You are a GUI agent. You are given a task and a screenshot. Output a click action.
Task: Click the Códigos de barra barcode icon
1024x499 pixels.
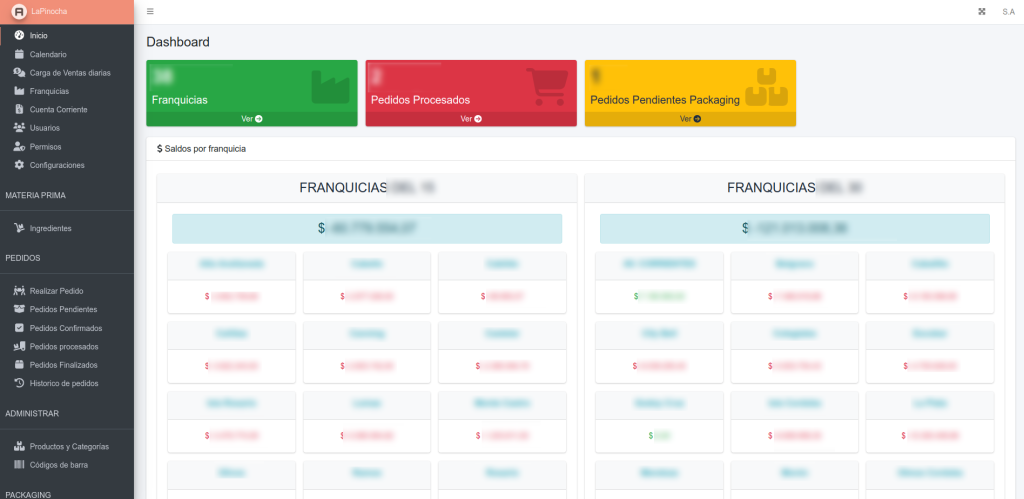click(x=19, y=465)
